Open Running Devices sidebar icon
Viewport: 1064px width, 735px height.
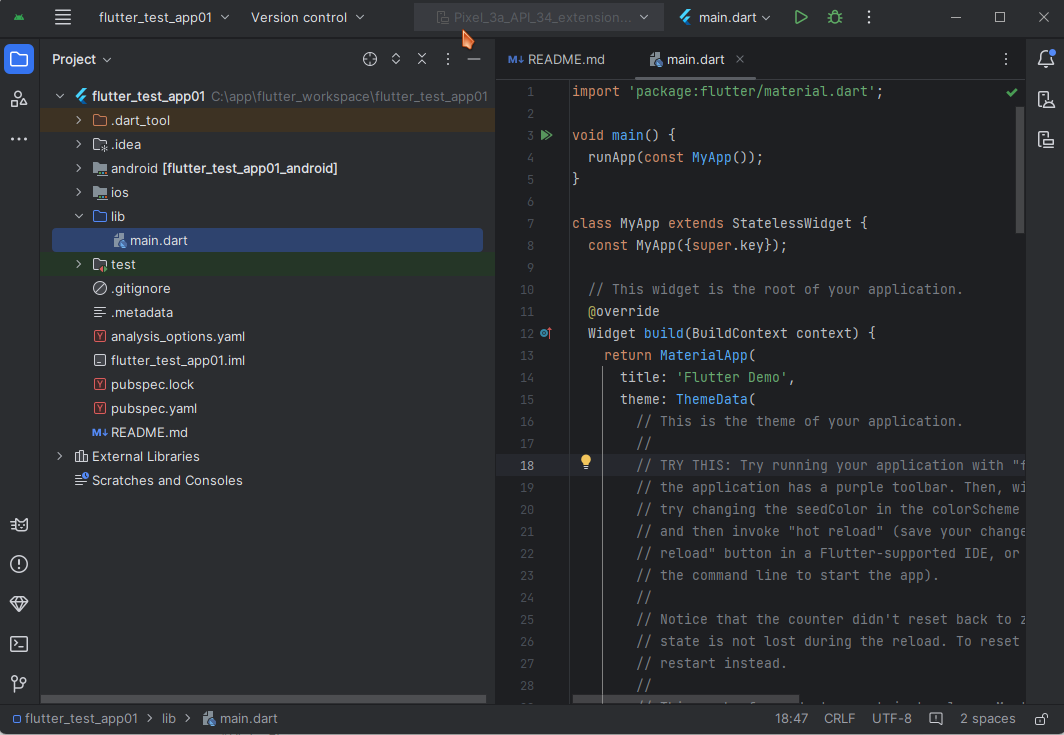pyautogui.click(x=1046, y=139)
